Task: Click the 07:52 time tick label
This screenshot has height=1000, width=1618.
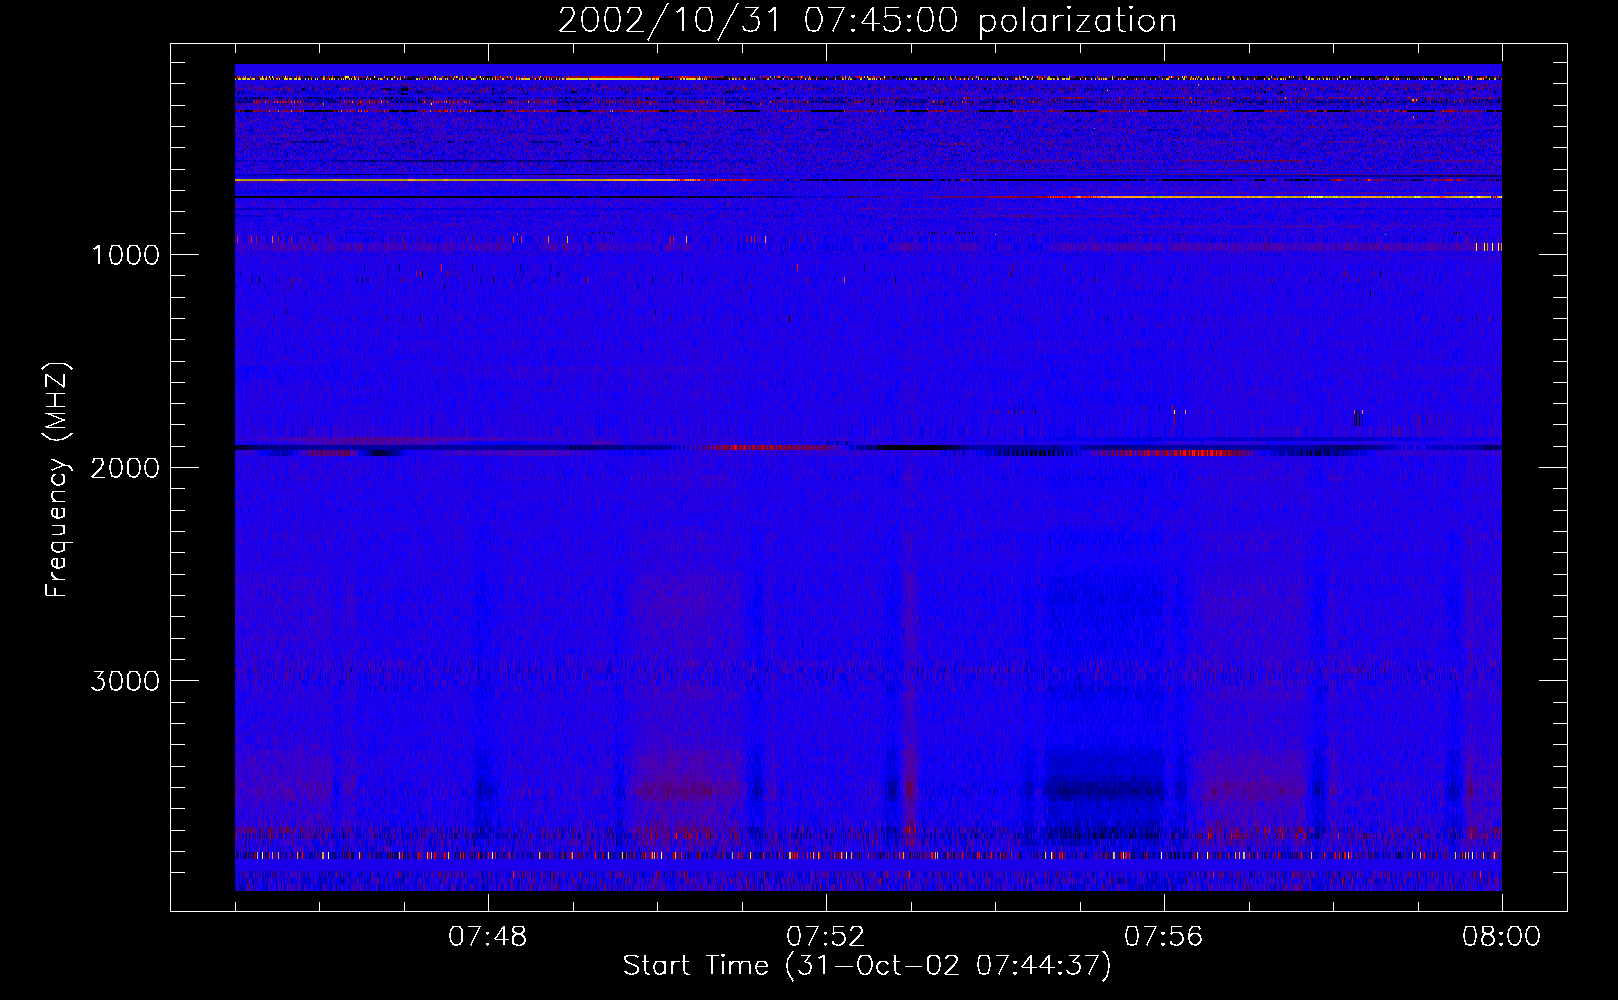Action: click(x=826, y=937)
